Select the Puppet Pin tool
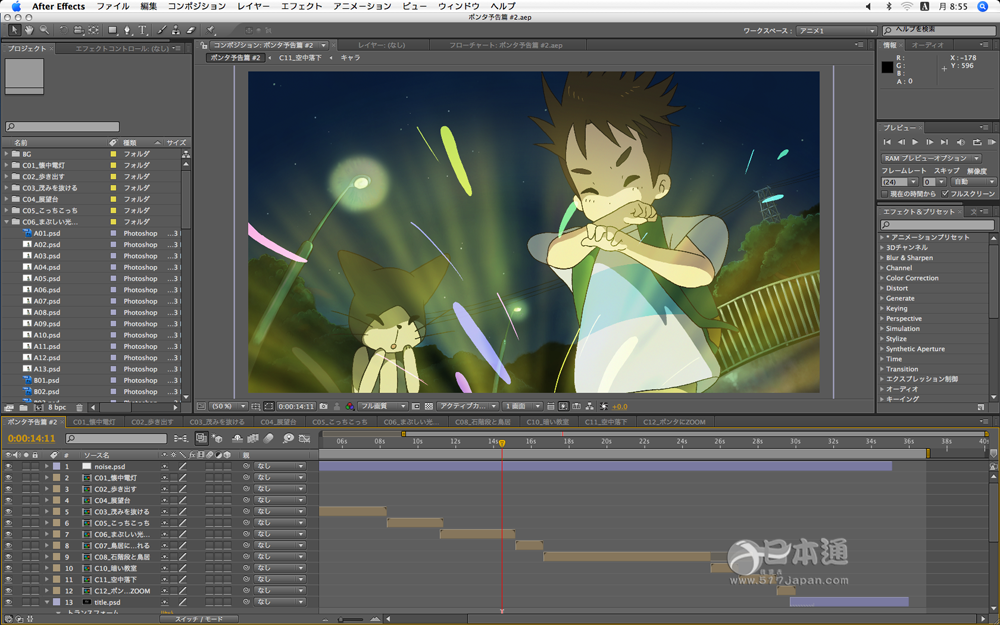This screenshot has width=1000, height=625. [x=210, y=30]
